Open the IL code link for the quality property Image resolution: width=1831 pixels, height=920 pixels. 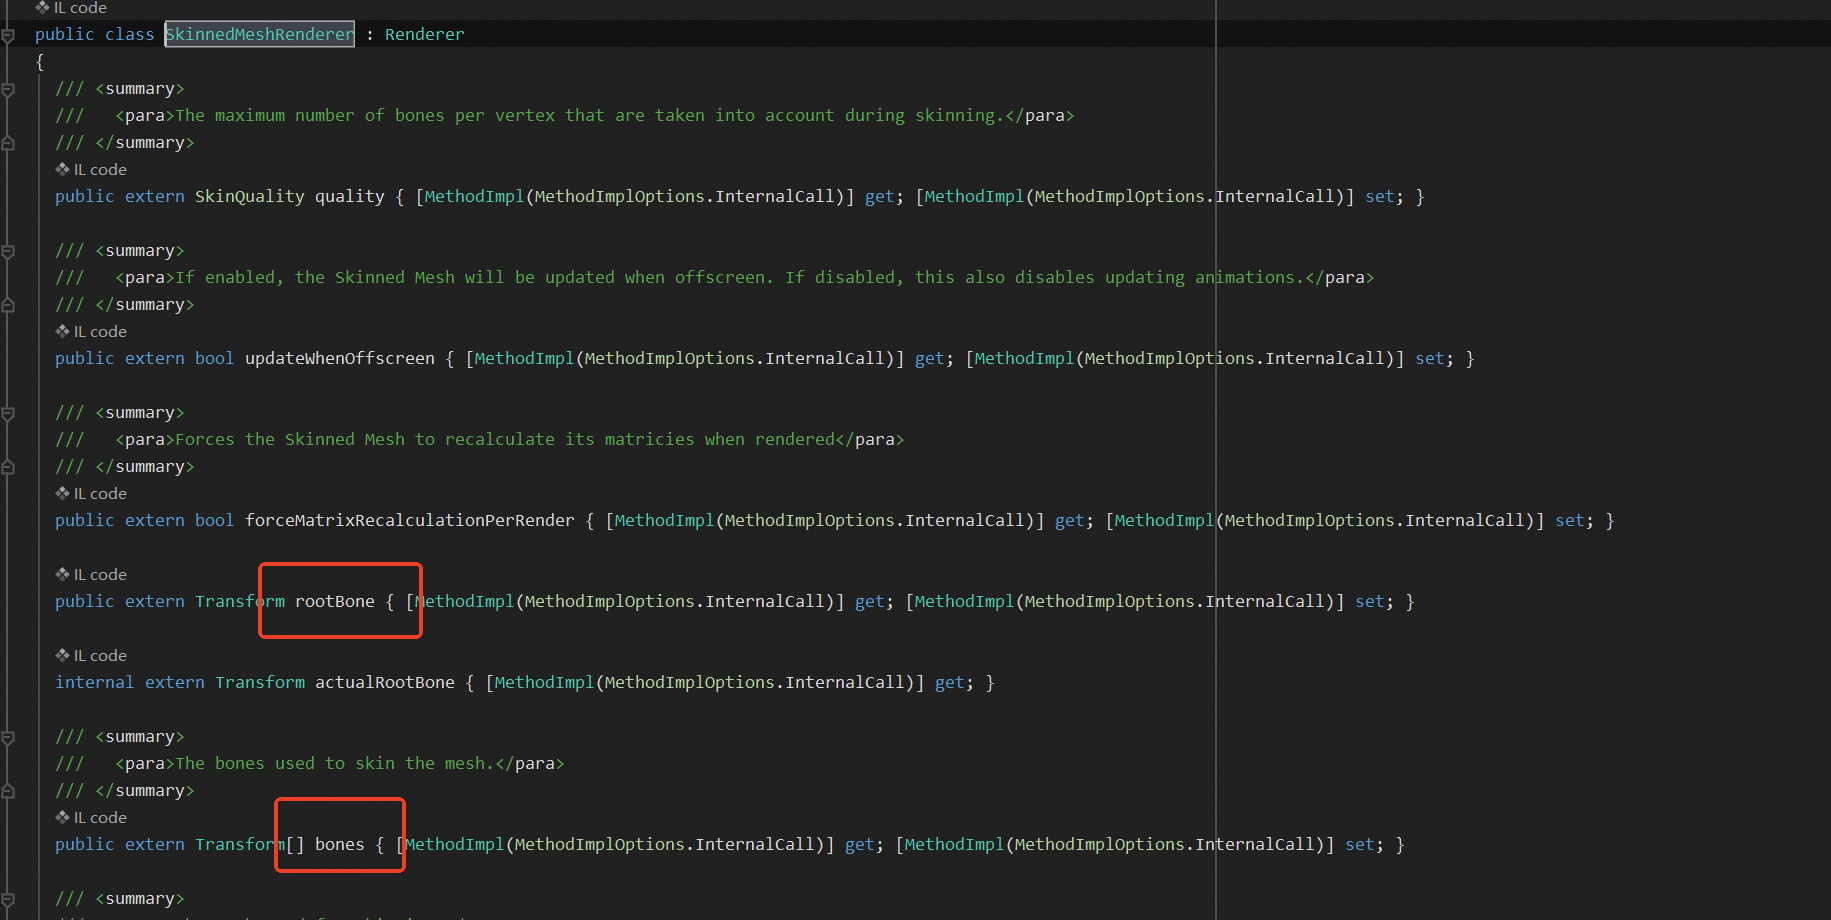tap(100, 169)
